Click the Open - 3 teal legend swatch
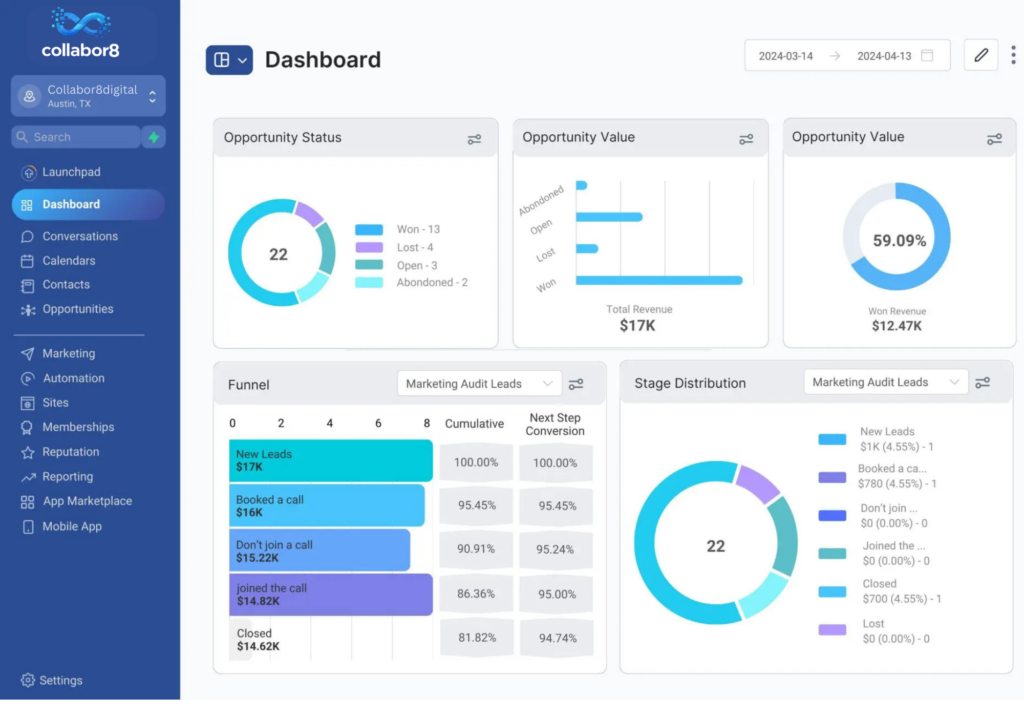 point(369,265)
